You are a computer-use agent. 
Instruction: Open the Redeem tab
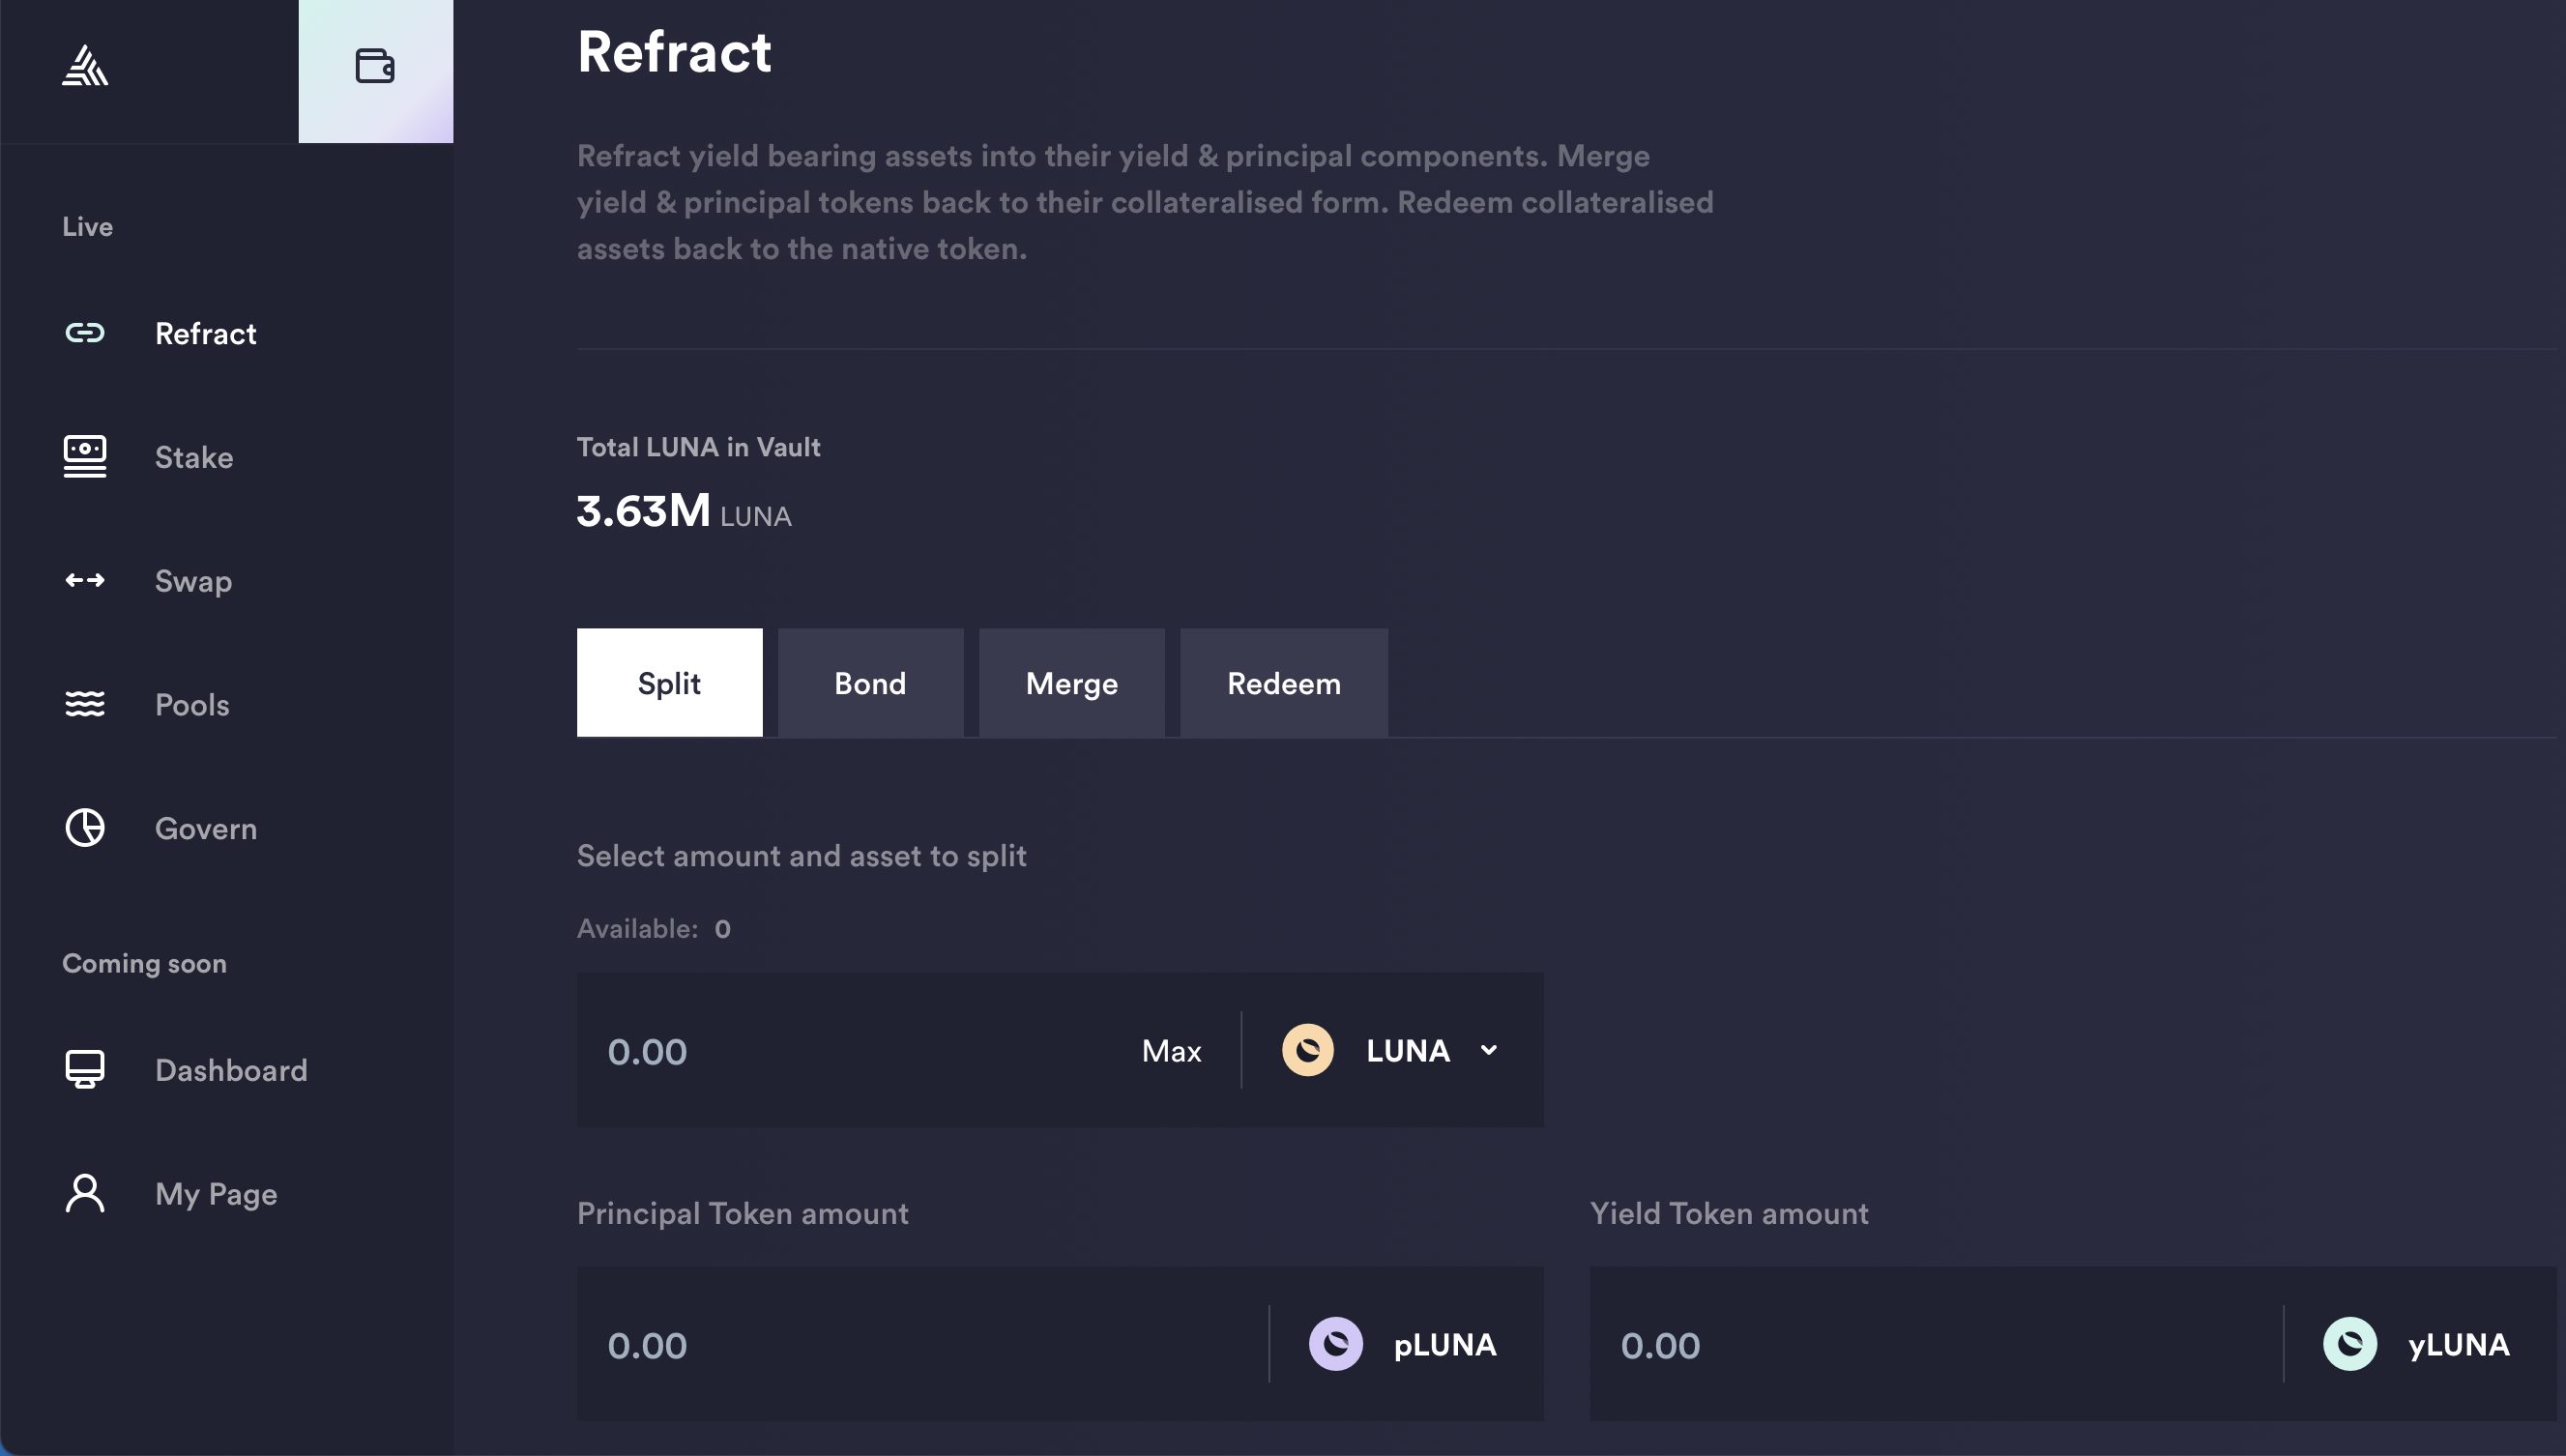pyautogui.click(x=1283, y=683)
